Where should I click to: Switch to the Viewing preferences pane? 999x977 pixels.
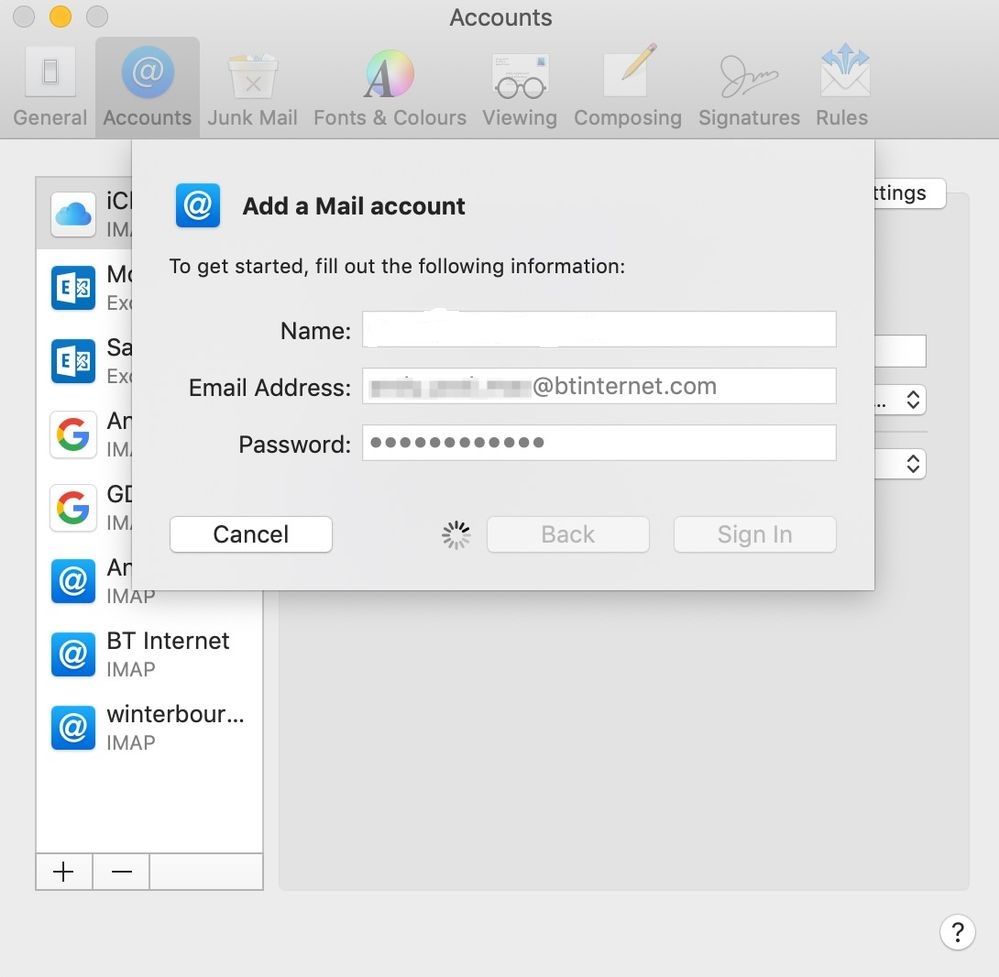[519, 88]
